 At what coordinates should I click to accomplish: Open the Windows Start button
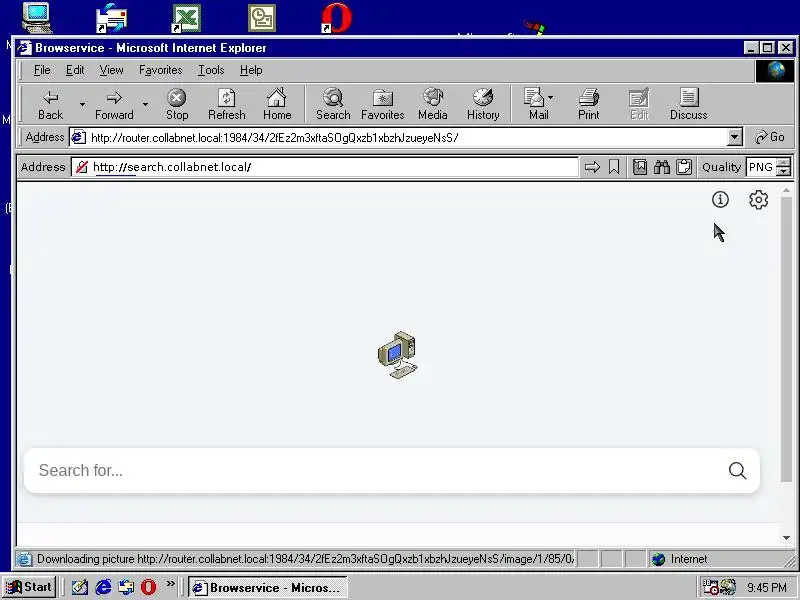point(30,587)
